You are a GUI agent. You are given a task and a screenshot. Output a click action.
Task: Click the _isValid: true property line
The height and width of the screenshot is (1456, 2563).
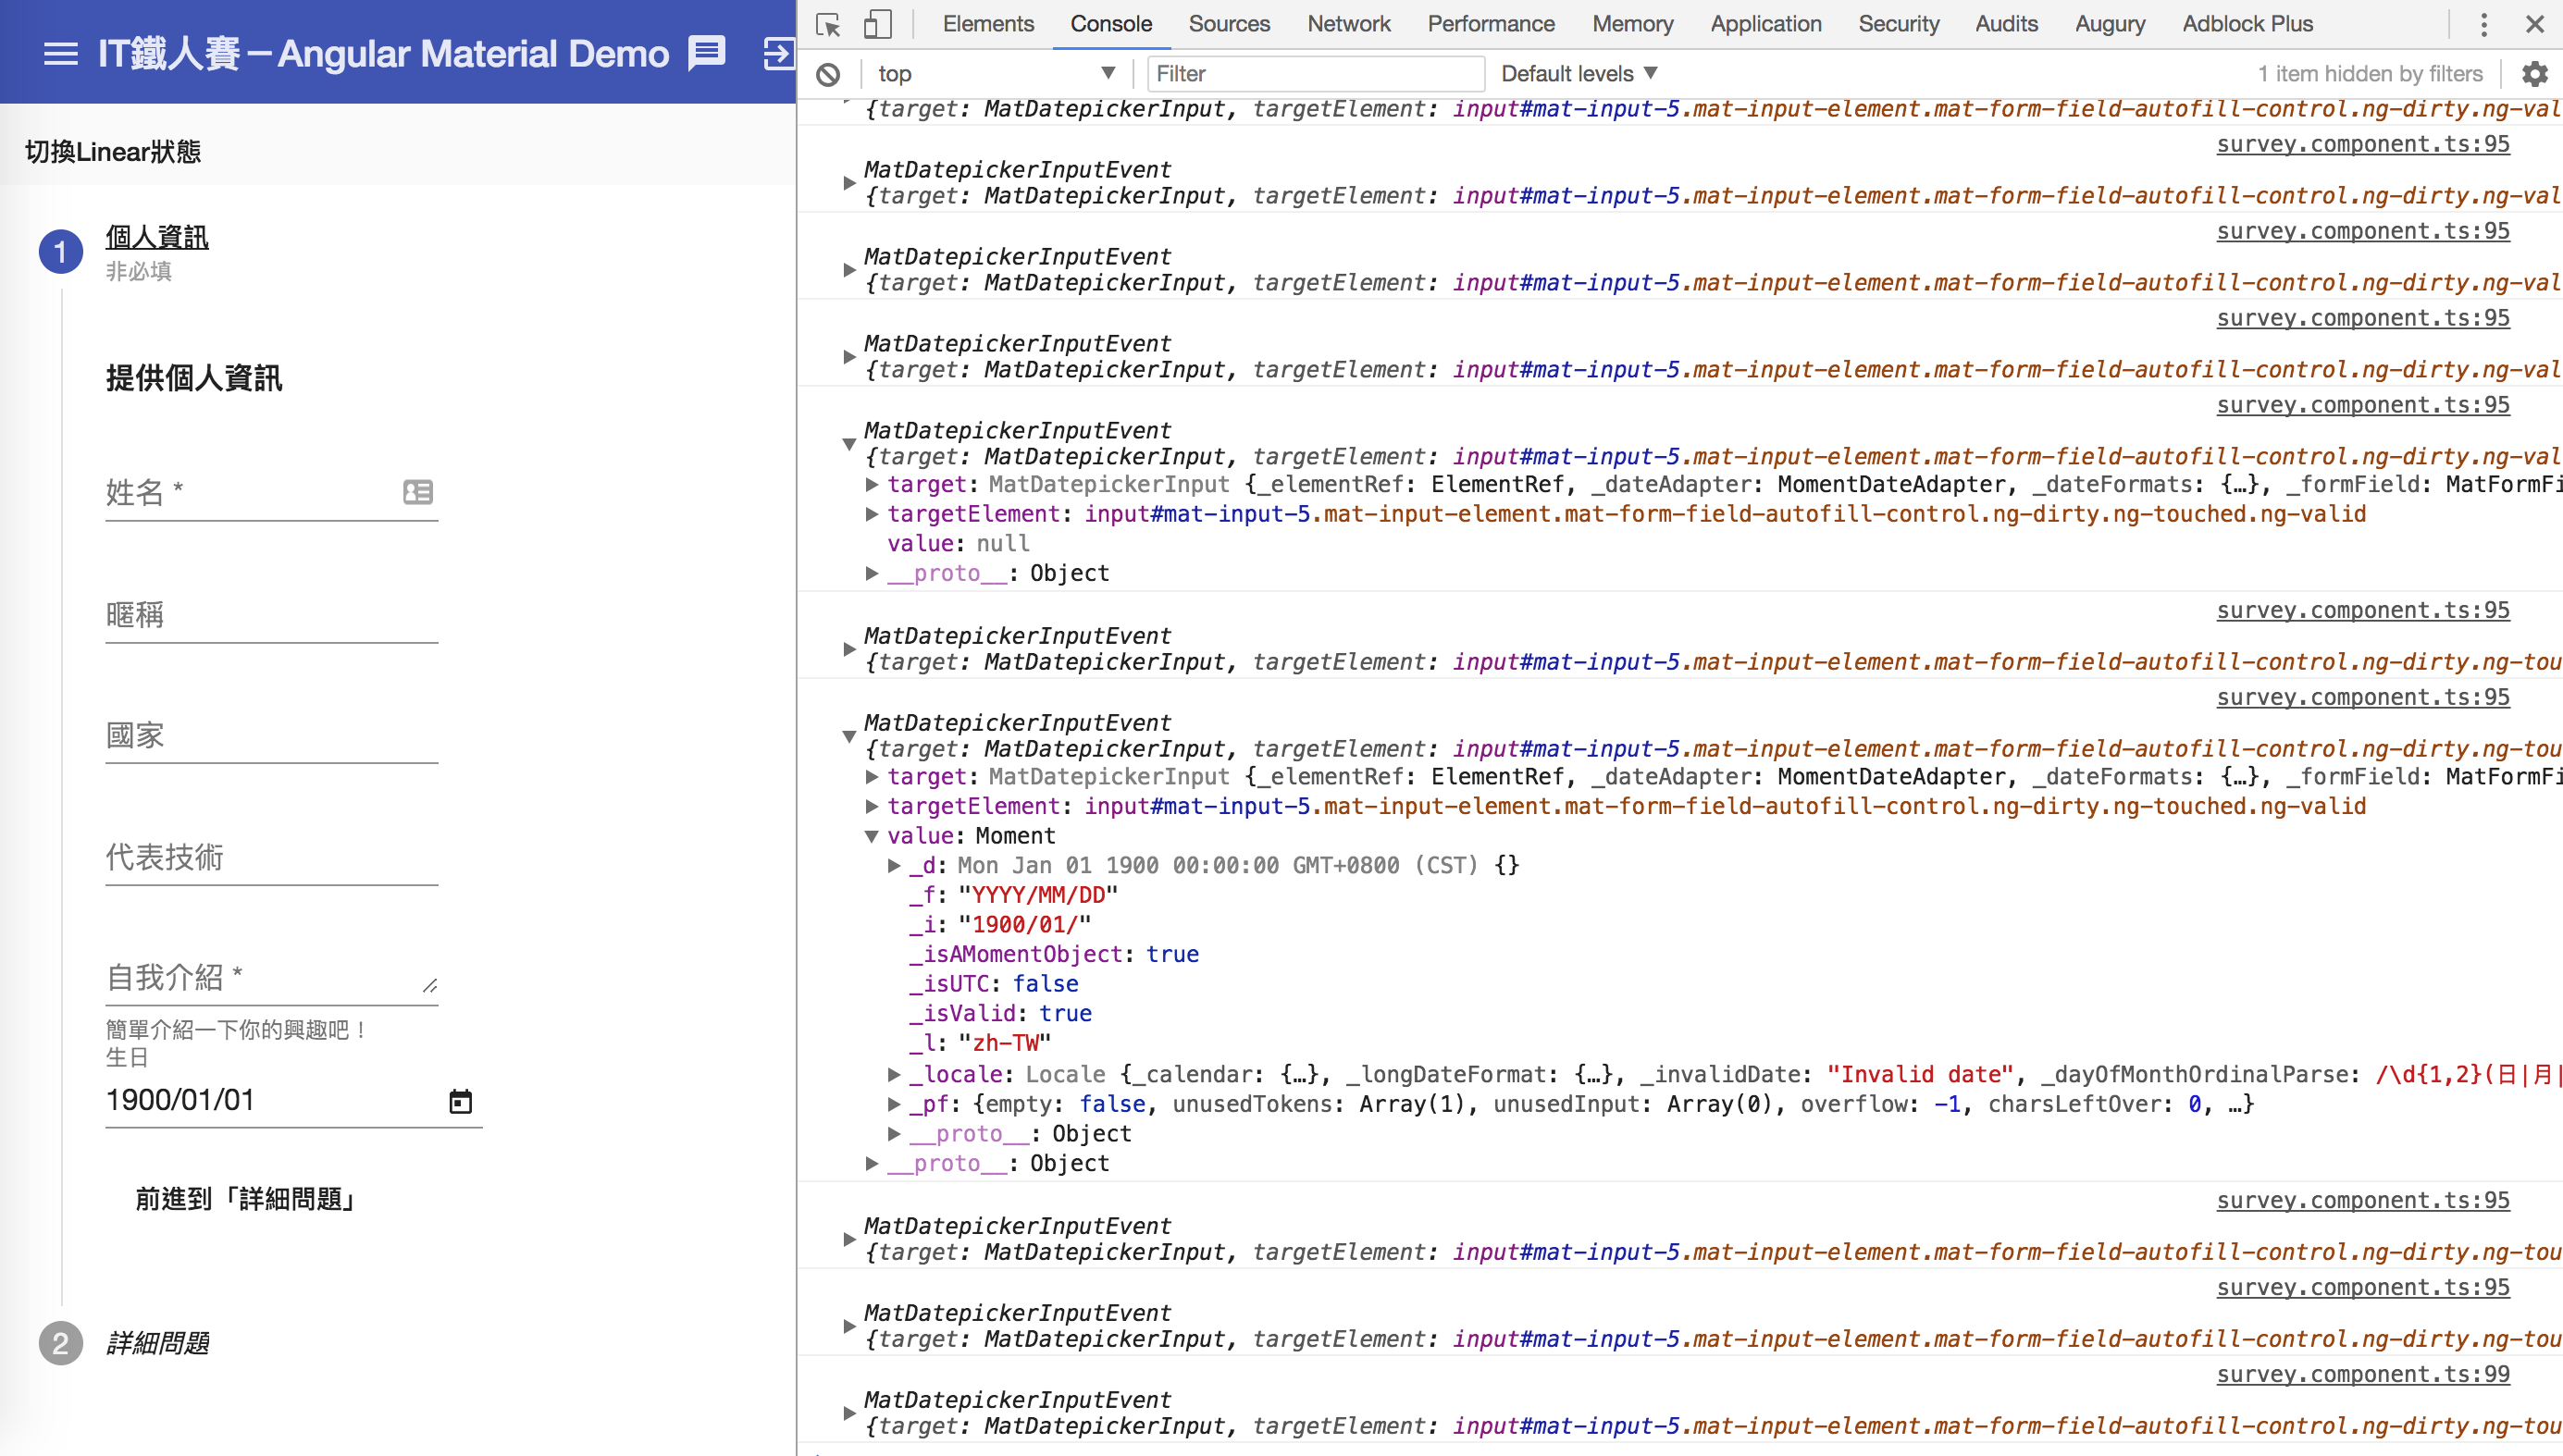click(x=1000, y=1013)
